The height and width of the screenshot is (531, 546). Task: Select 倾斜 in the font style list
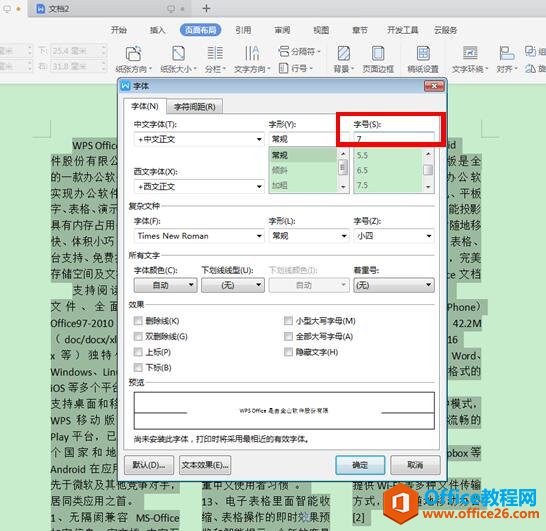point(303,170)
